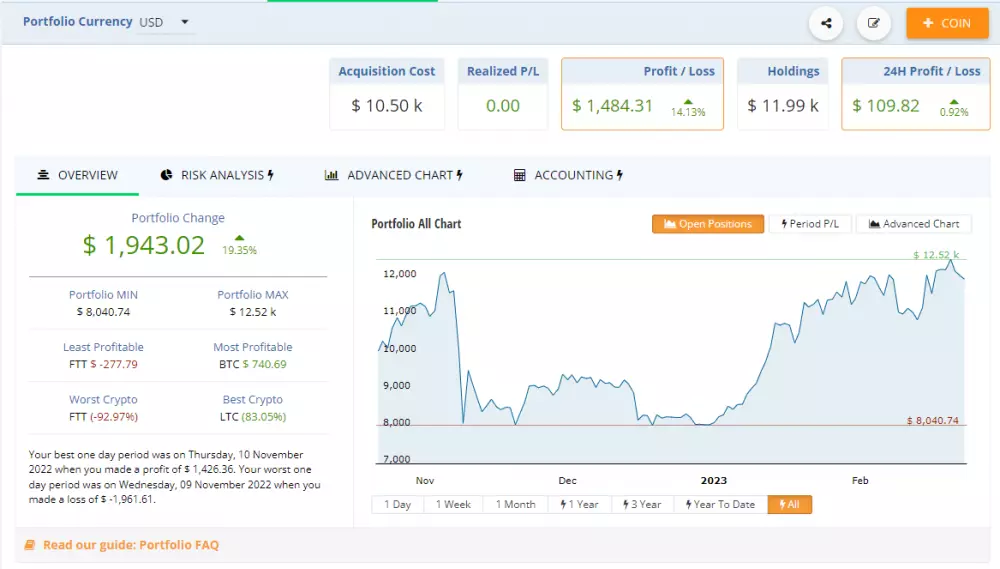
Task: Click the share portfolio icon
Action: (826, 23)
